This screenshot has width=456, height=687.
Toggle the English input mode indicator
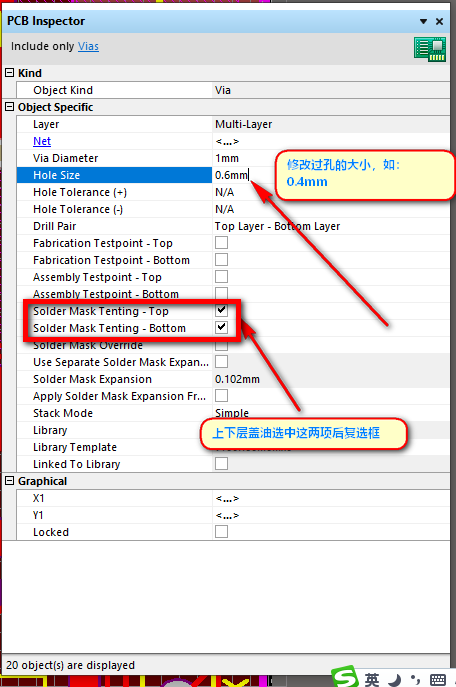click(372, 680)
